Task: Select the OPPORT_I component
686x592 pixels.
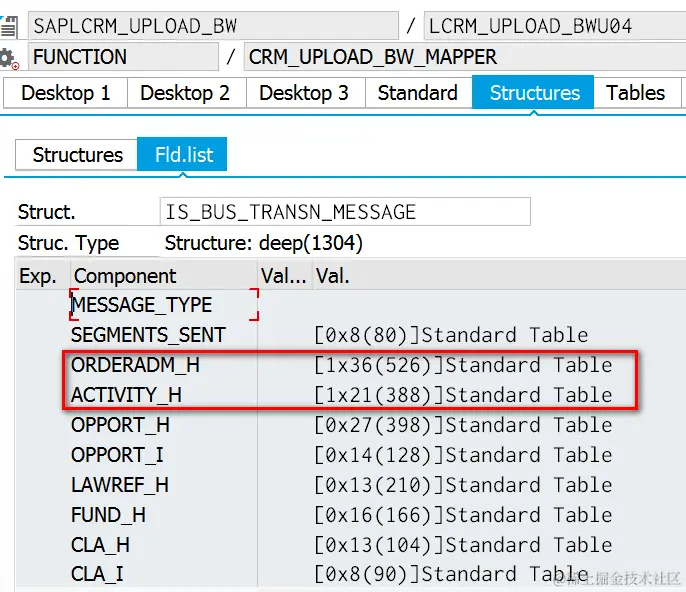Action: [117, 455]
